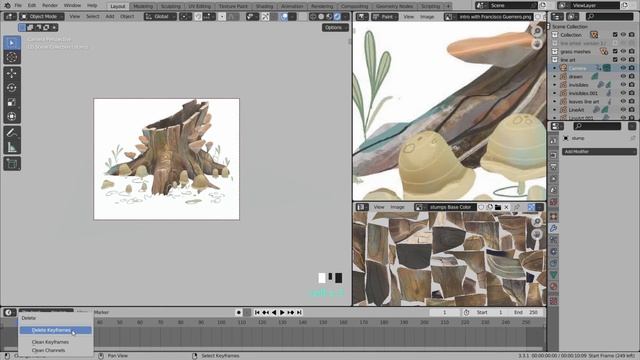Open 3D viewport editor type dropdown
Image resolution: width=640 pixels, height=360 pixels.
pyautogui.click(x=10, y=17)
